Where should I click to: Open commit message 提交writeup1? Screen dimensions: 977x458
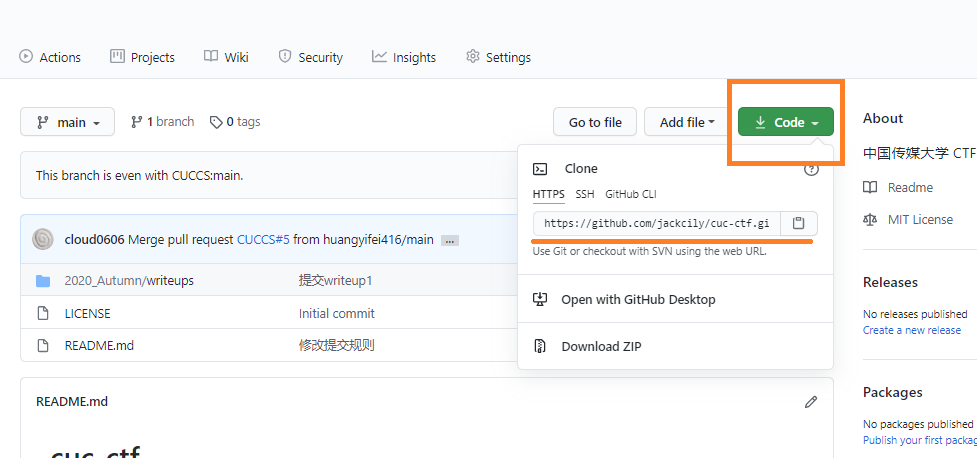click(x=335, y=280)
